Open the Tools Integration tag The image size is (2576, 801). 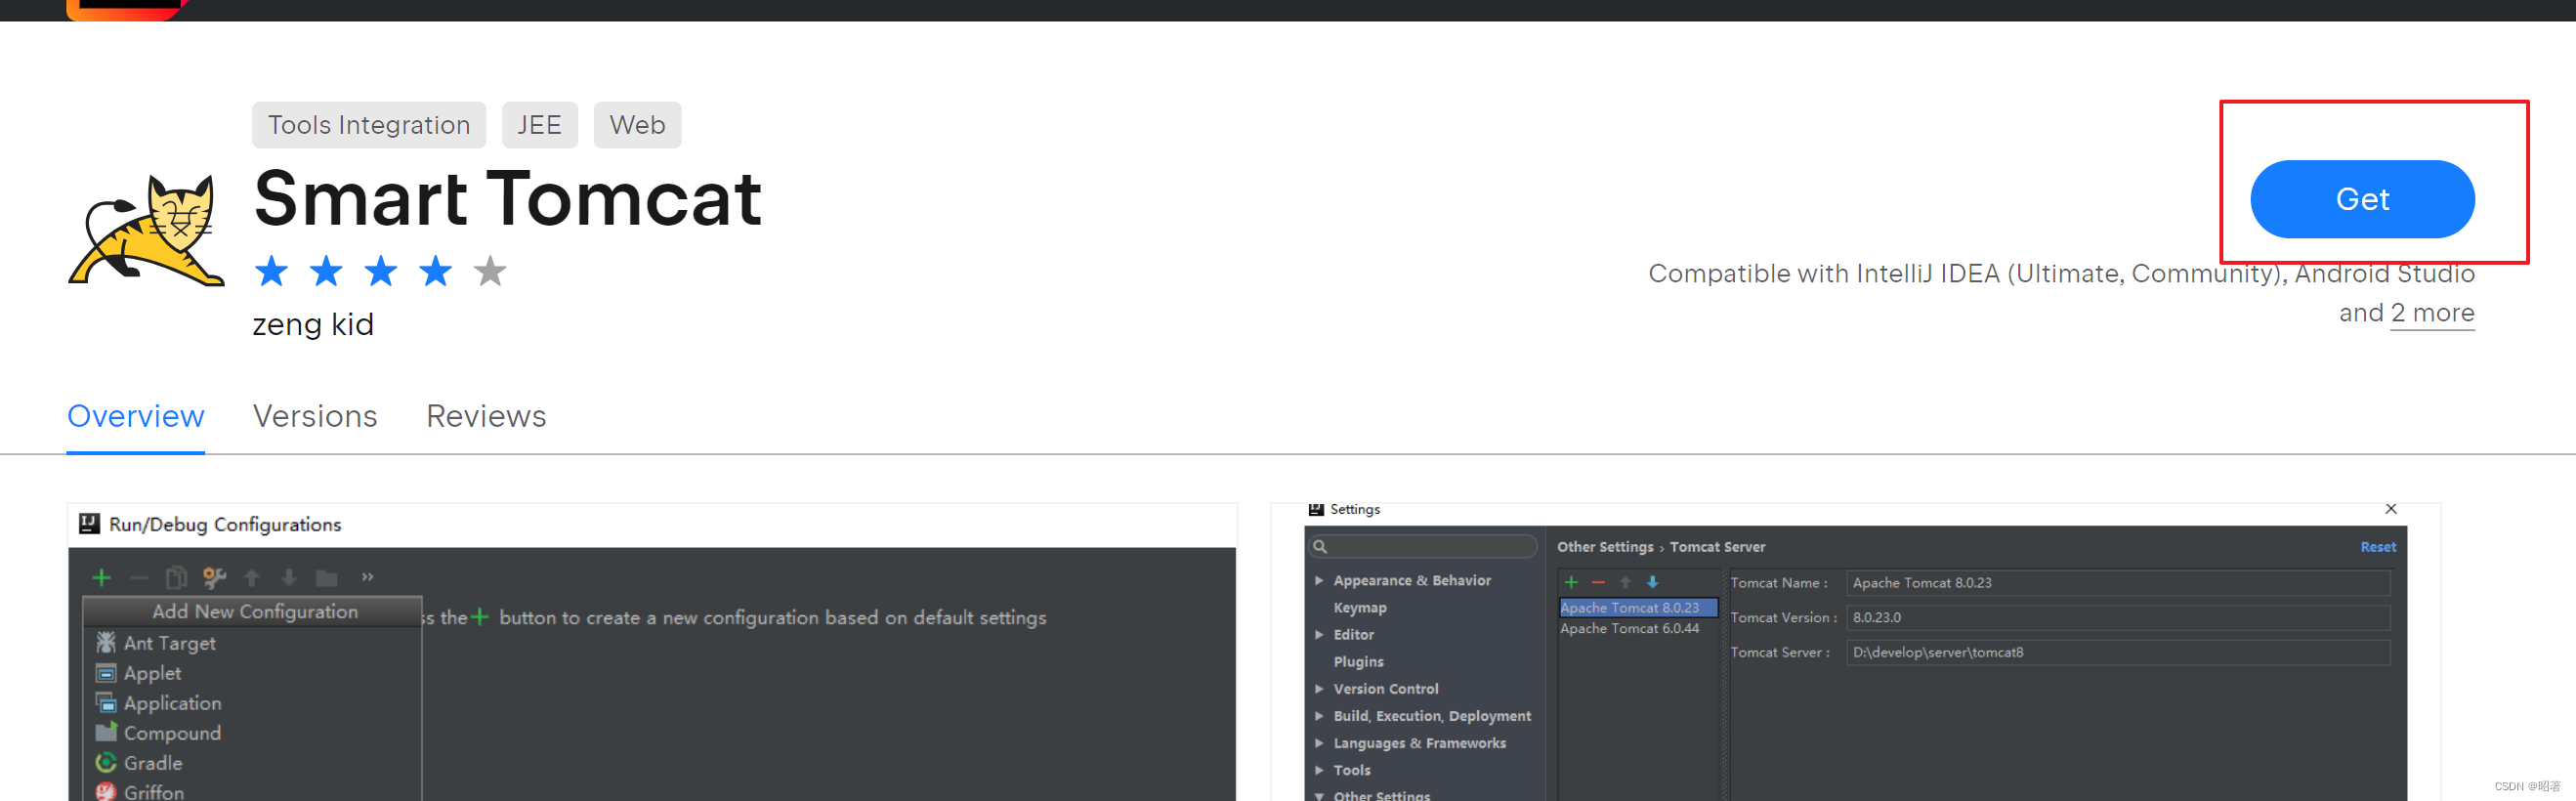pyautogui.click(x=369, y=125)
